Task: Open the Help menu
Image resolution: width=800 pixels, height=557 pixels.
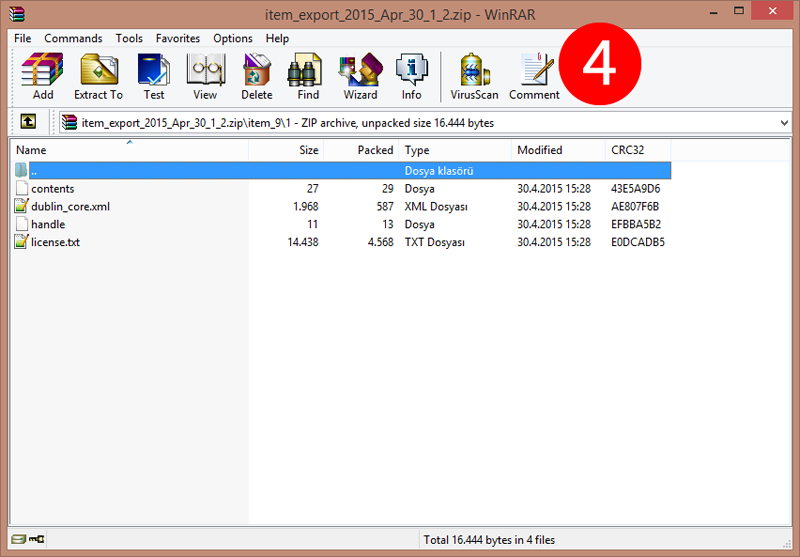Action: coord(277,38)
